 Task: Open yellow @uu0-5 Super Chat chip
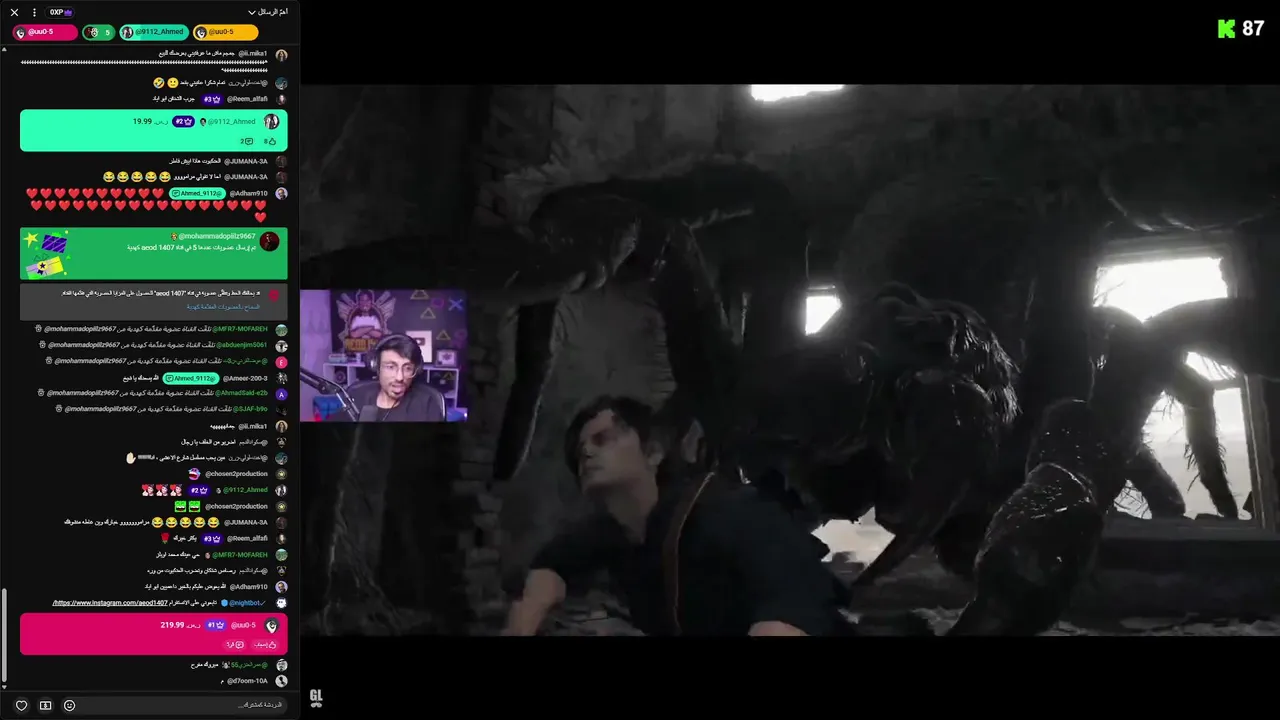[225, 32]
